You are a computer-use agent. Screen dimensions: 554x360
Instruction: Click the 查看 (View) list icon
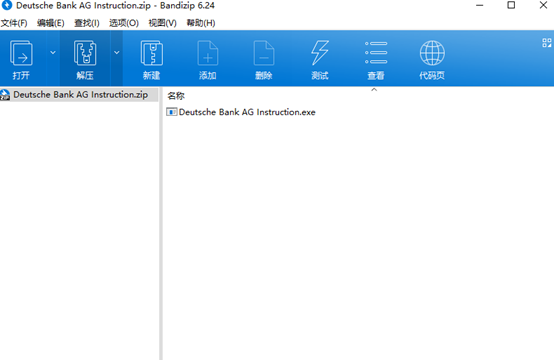[x=376, y=53]
